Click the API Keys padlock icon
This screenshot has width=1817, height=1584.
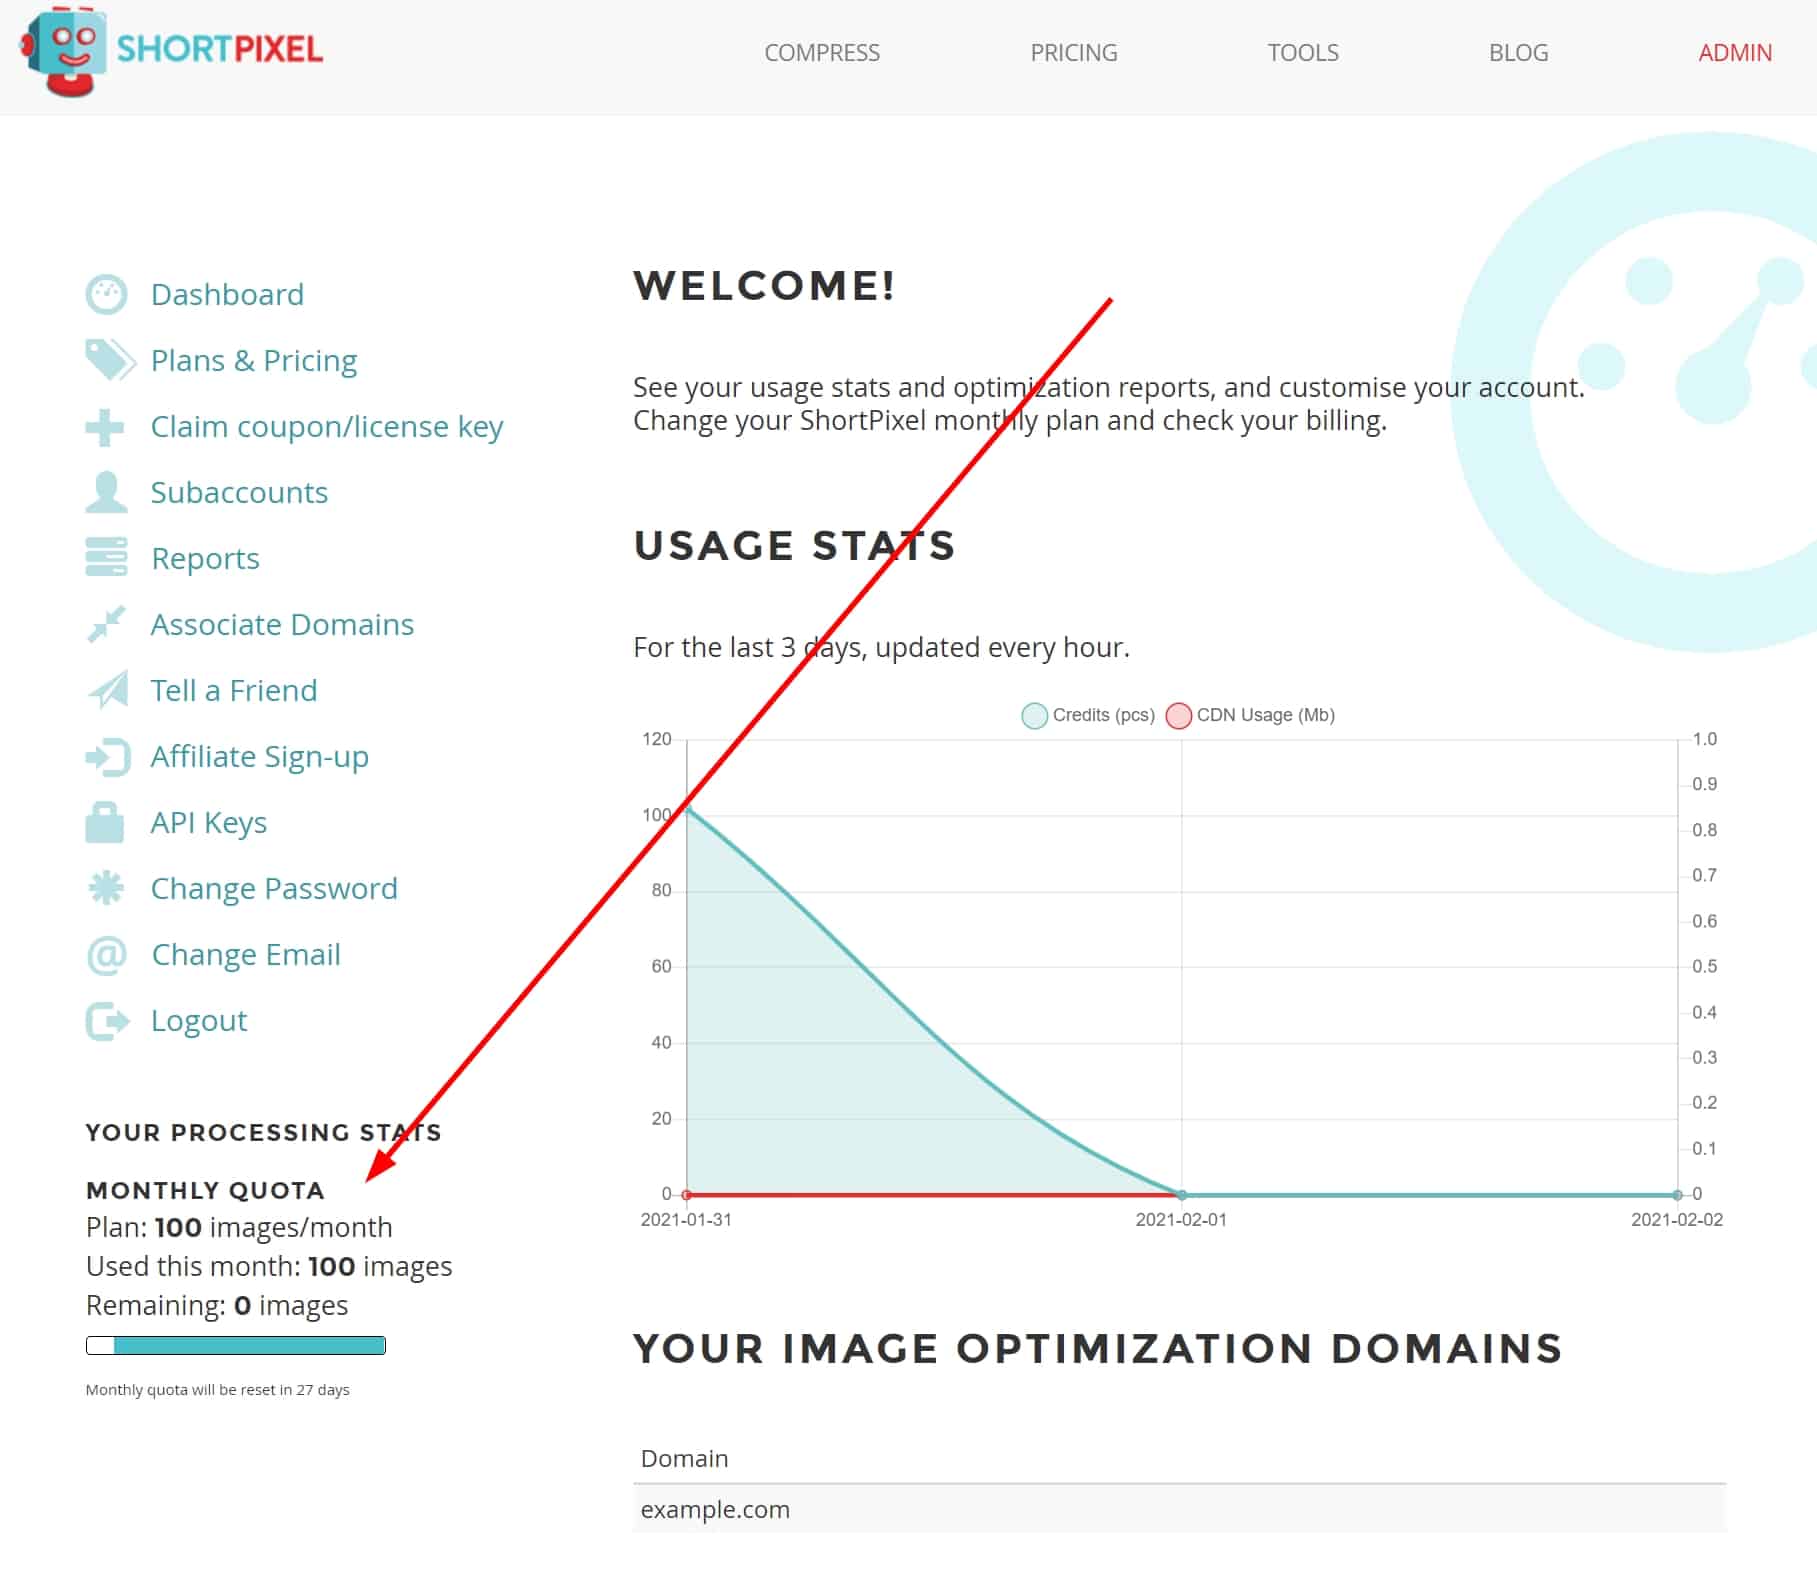pyautogui.click(x=105, y=822)
